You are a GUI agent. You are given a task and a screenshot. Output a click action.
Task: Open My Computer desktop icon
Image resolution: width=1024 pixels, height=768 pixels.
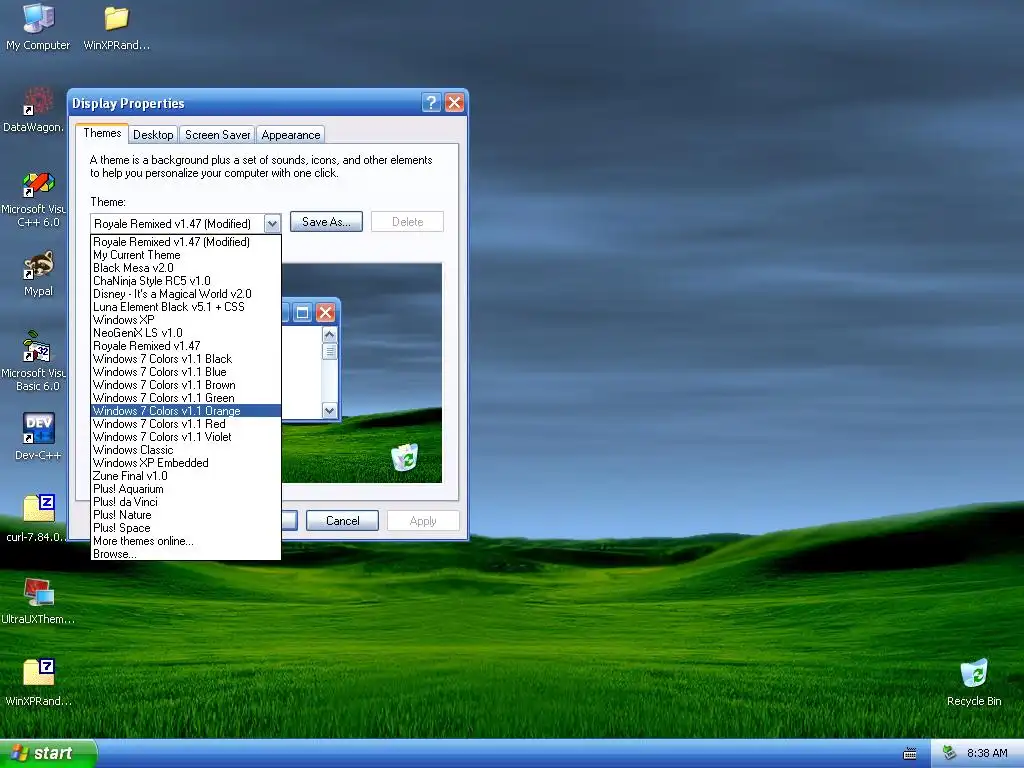38,26
